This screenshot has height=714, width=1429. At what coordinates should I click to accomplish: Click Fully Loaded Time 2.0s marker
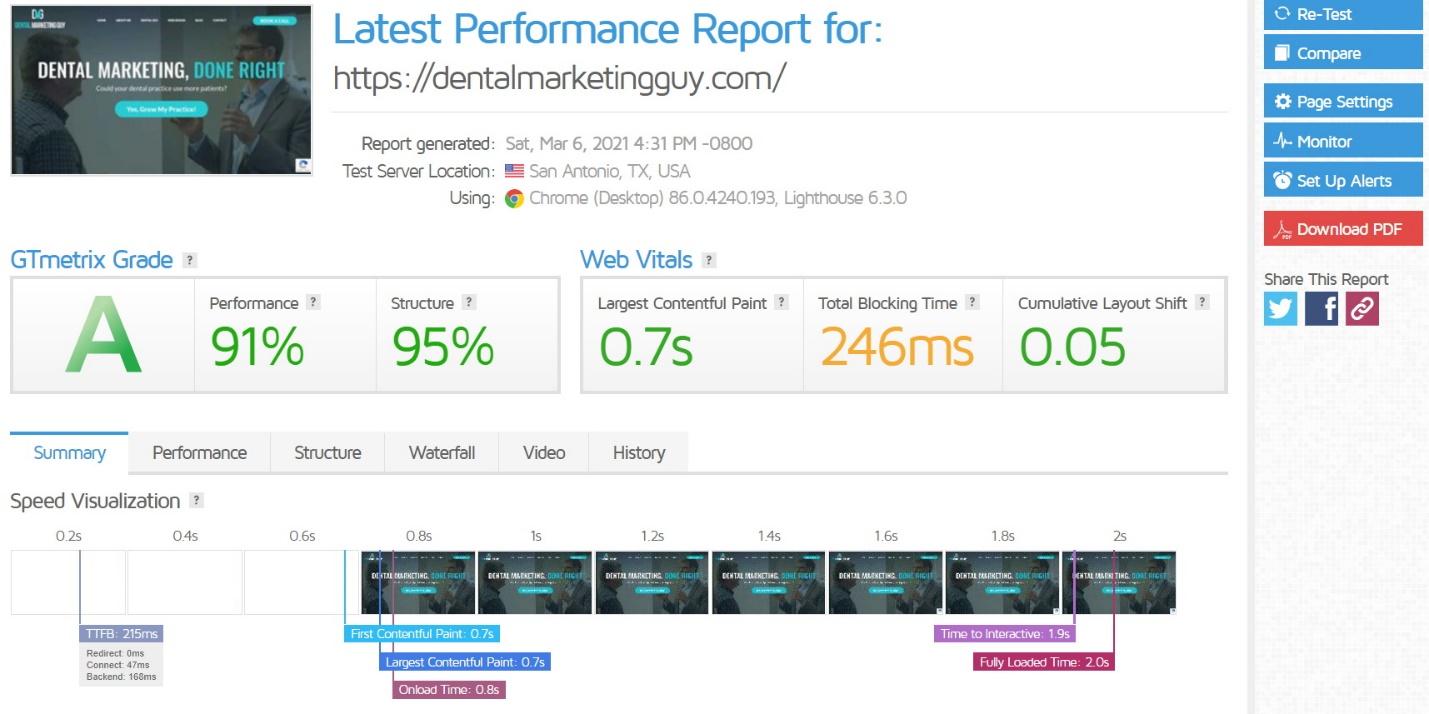[1044, 661]
